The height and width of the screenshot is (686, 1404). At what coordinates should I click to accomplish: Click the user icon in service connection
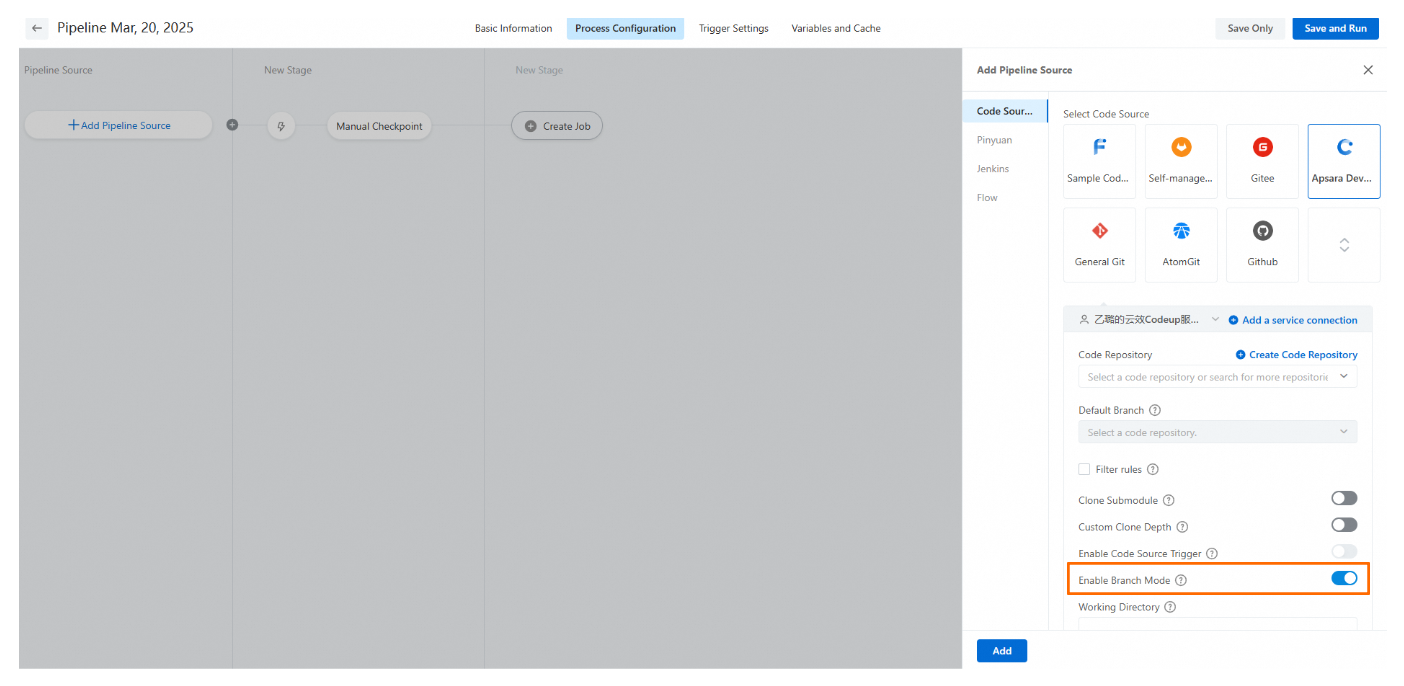pyautogui.click(x=1084, y=320)
